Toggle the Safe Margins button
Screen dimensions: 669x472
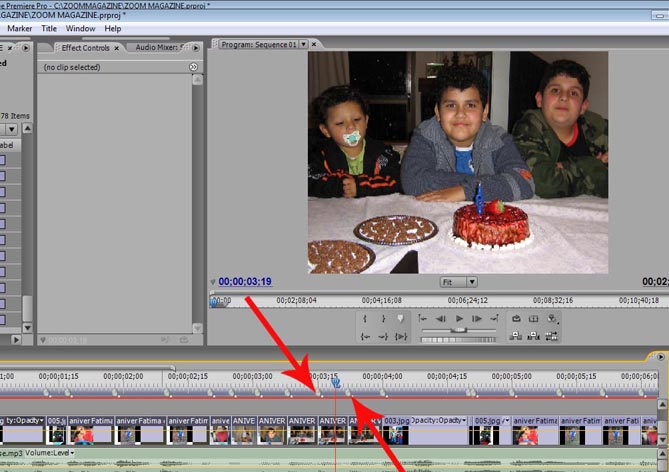[x=534, y=319]
